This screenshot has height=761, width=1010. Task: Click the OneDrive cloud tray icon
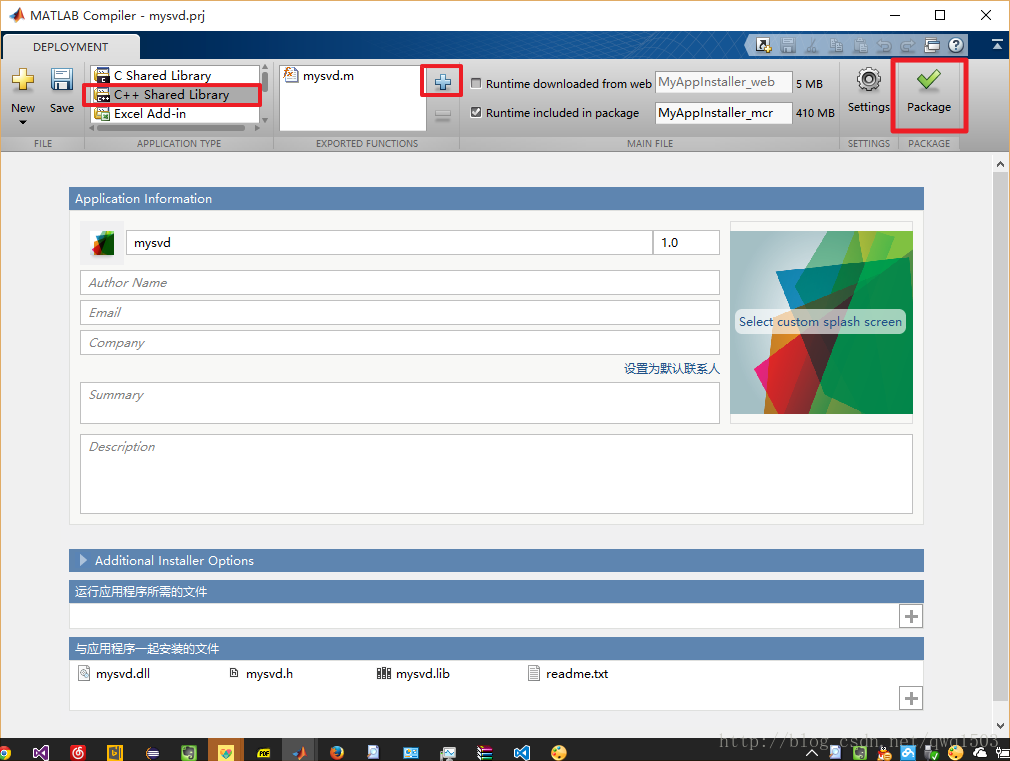(980, 752)
